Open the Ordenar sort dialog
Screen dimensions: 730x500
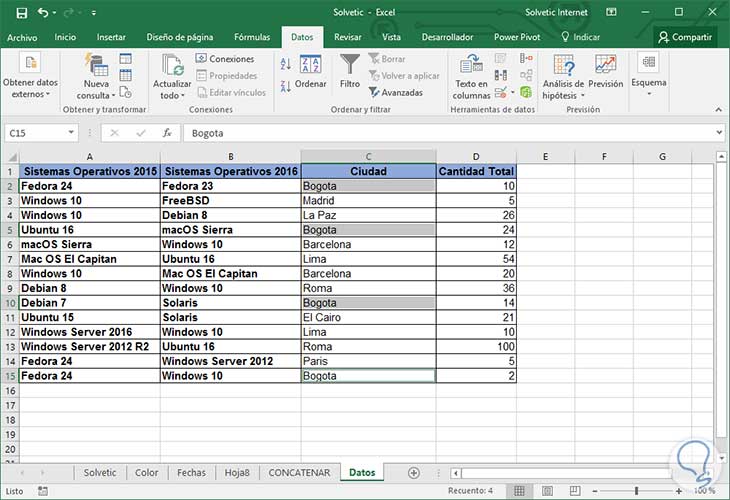click(x=311, y=72)
